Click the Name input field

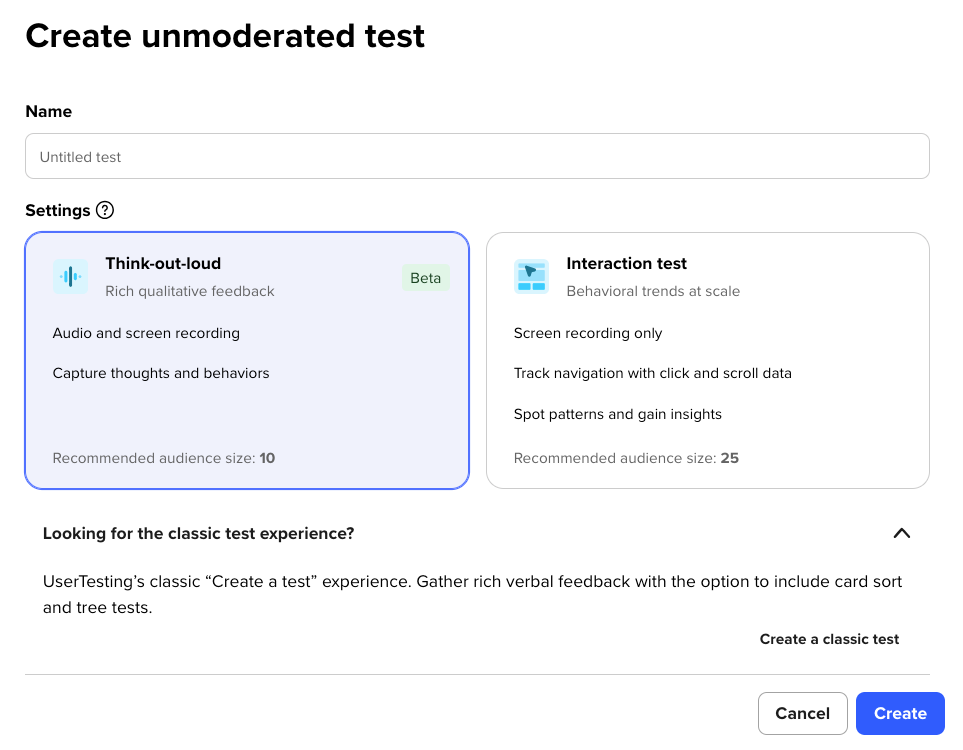(477, 157)
